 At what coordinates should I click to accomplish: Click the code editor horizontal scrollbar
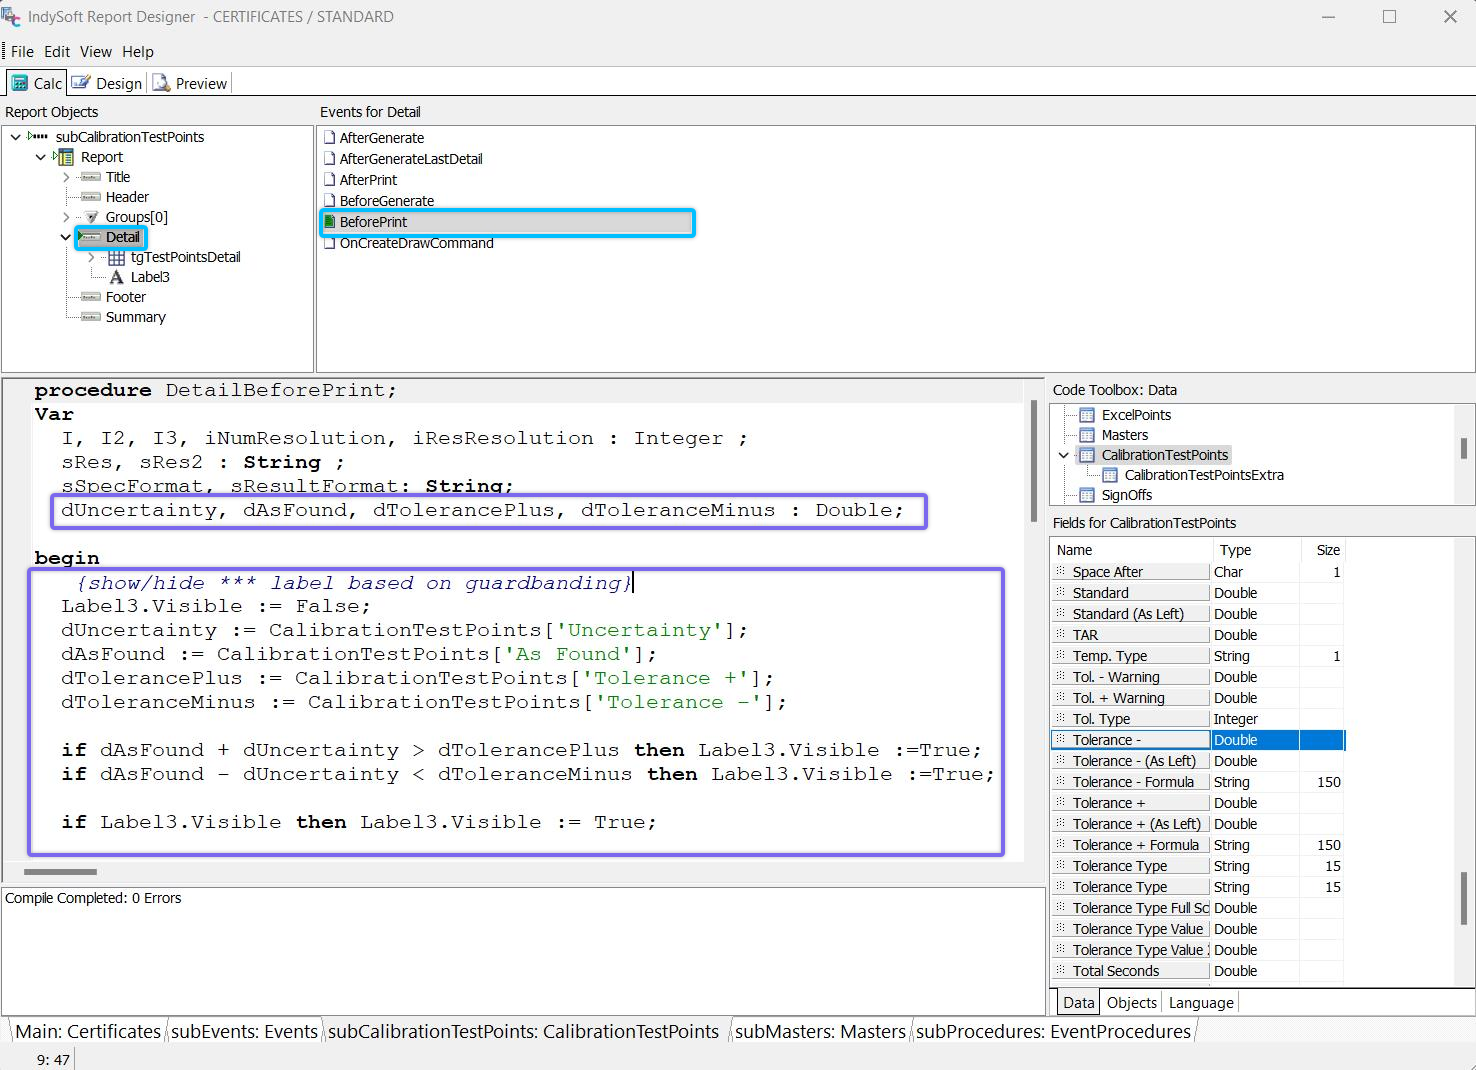60,871
